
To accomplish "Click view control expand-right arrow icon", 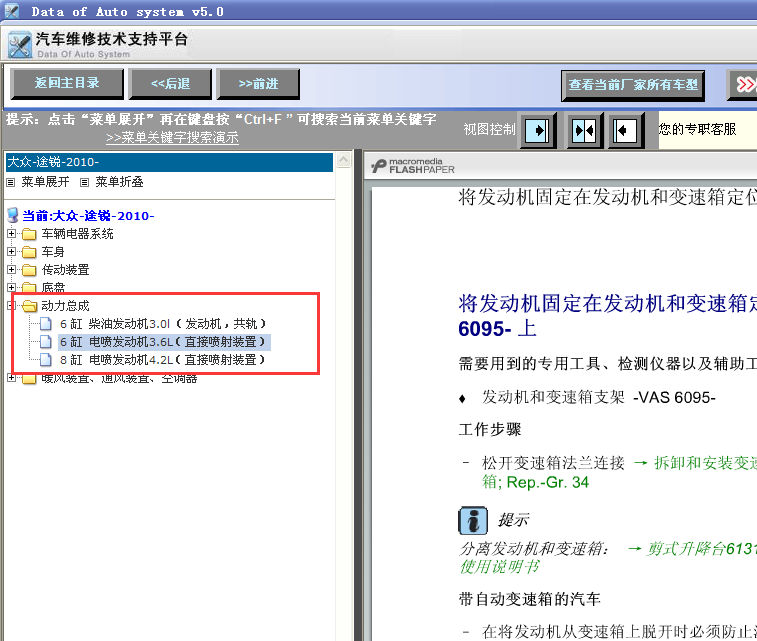I will 537,130.
